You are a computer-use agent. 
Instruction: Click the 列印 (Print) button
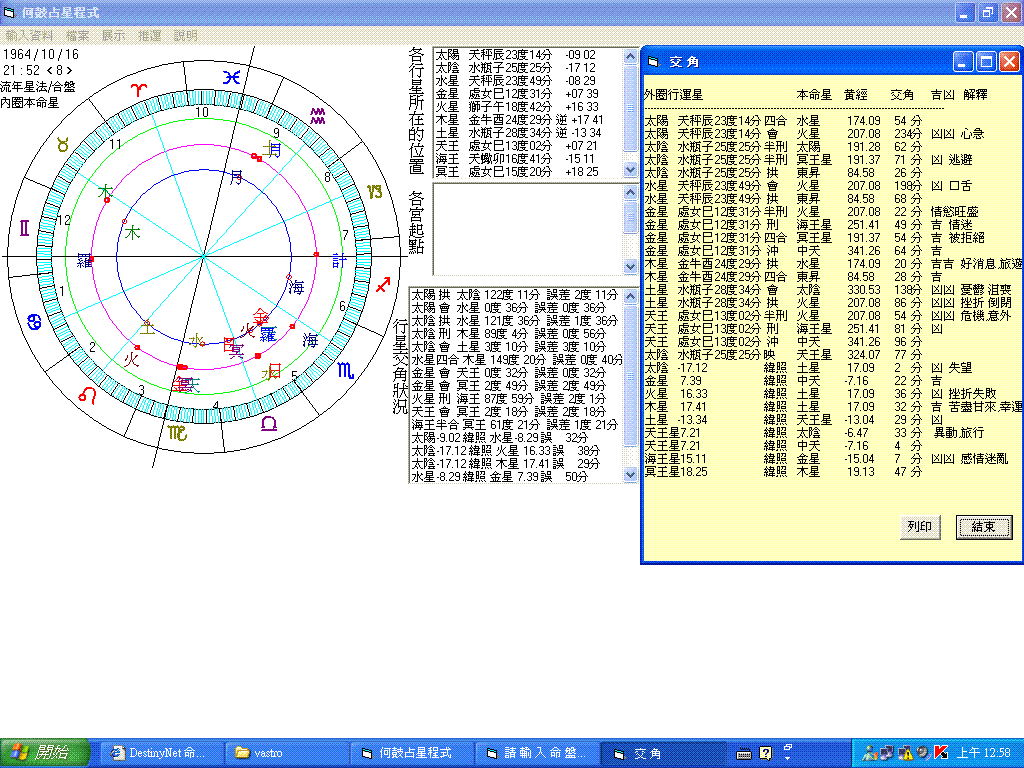click(918, 527)
